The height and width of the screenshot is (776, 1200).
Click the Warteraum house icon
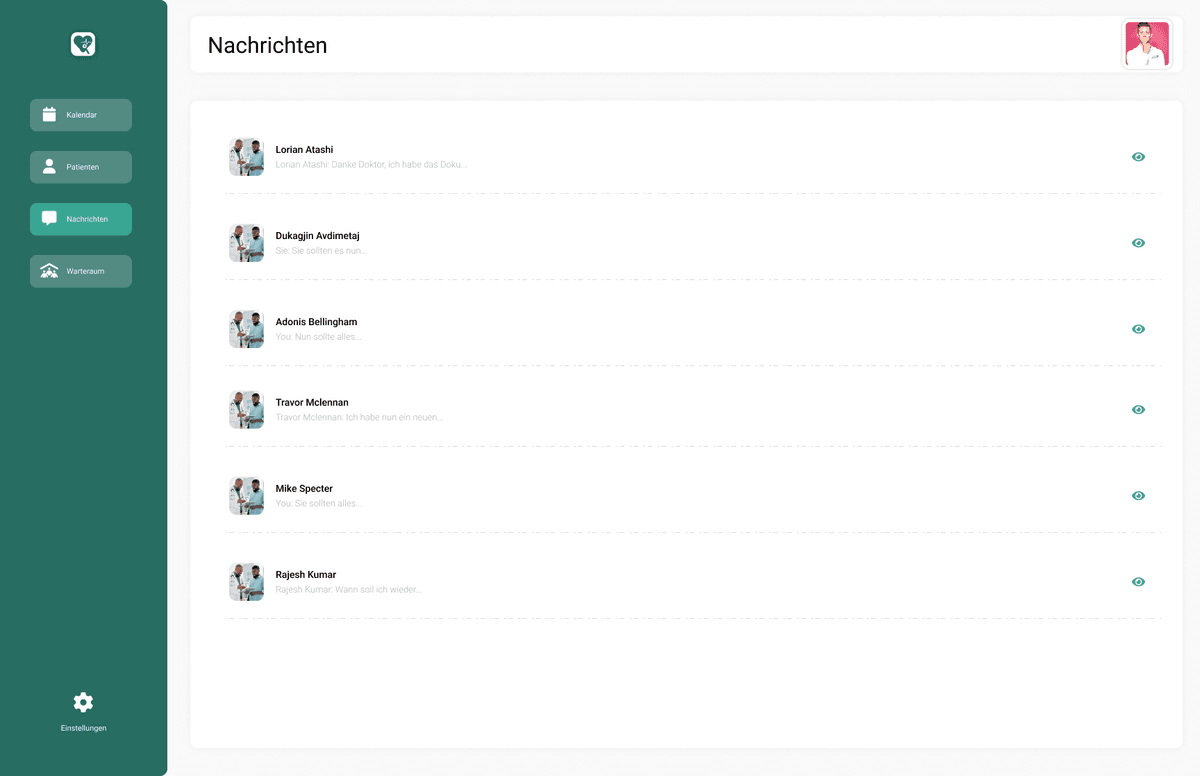[48, 271]
